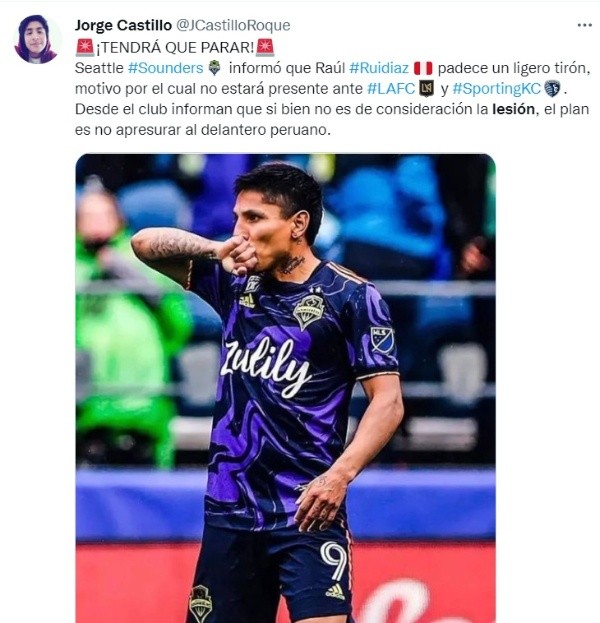
Task: Click the MLS badge on the sleeve
Action: 382,340
